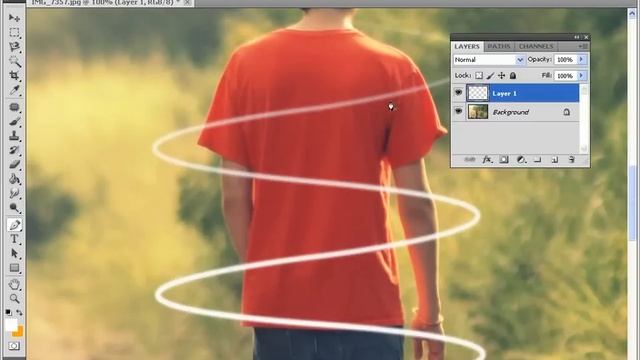Select the Rectangle shape tool
640x360 pixels.
[x=14, y=268]
